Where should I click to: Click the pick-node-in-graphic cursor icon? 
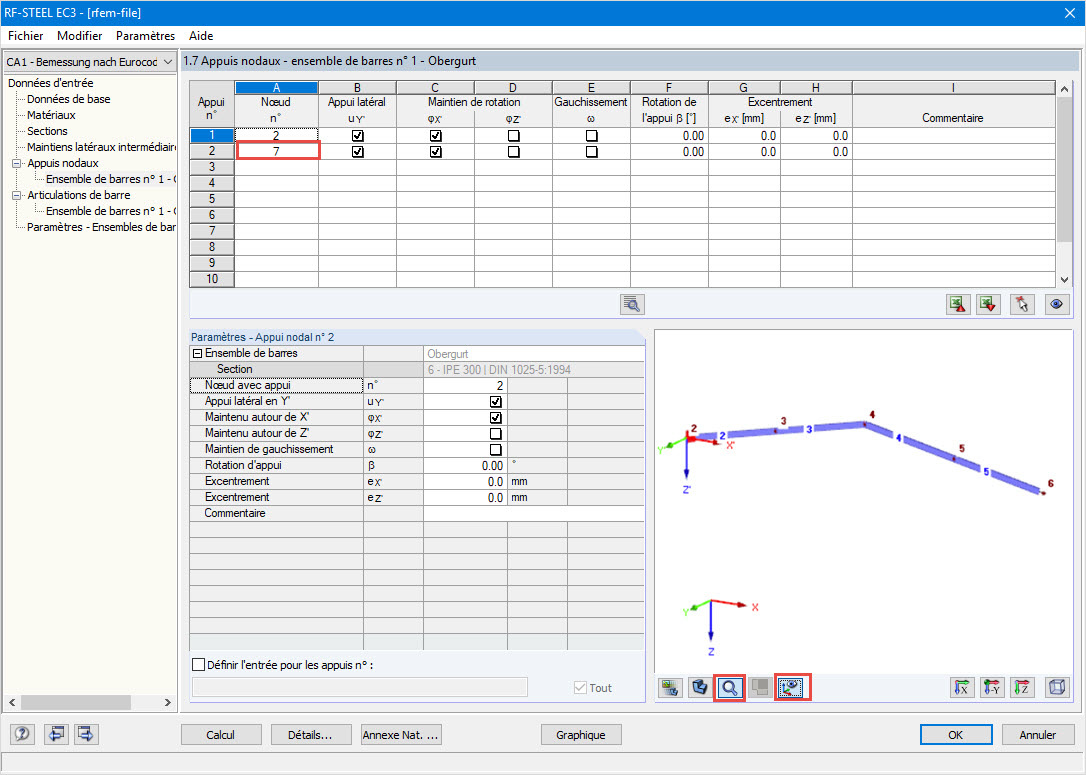[x=1022, y=304]
